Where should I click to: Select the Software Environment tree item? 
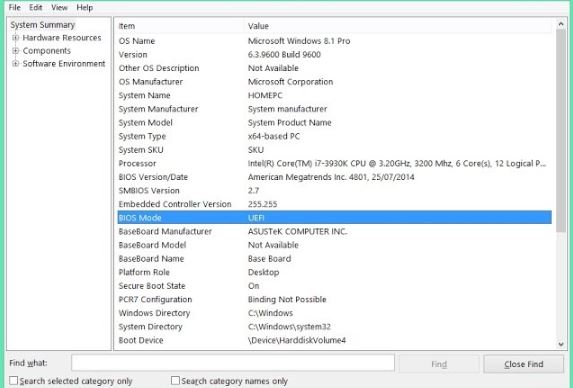[64, 64]
